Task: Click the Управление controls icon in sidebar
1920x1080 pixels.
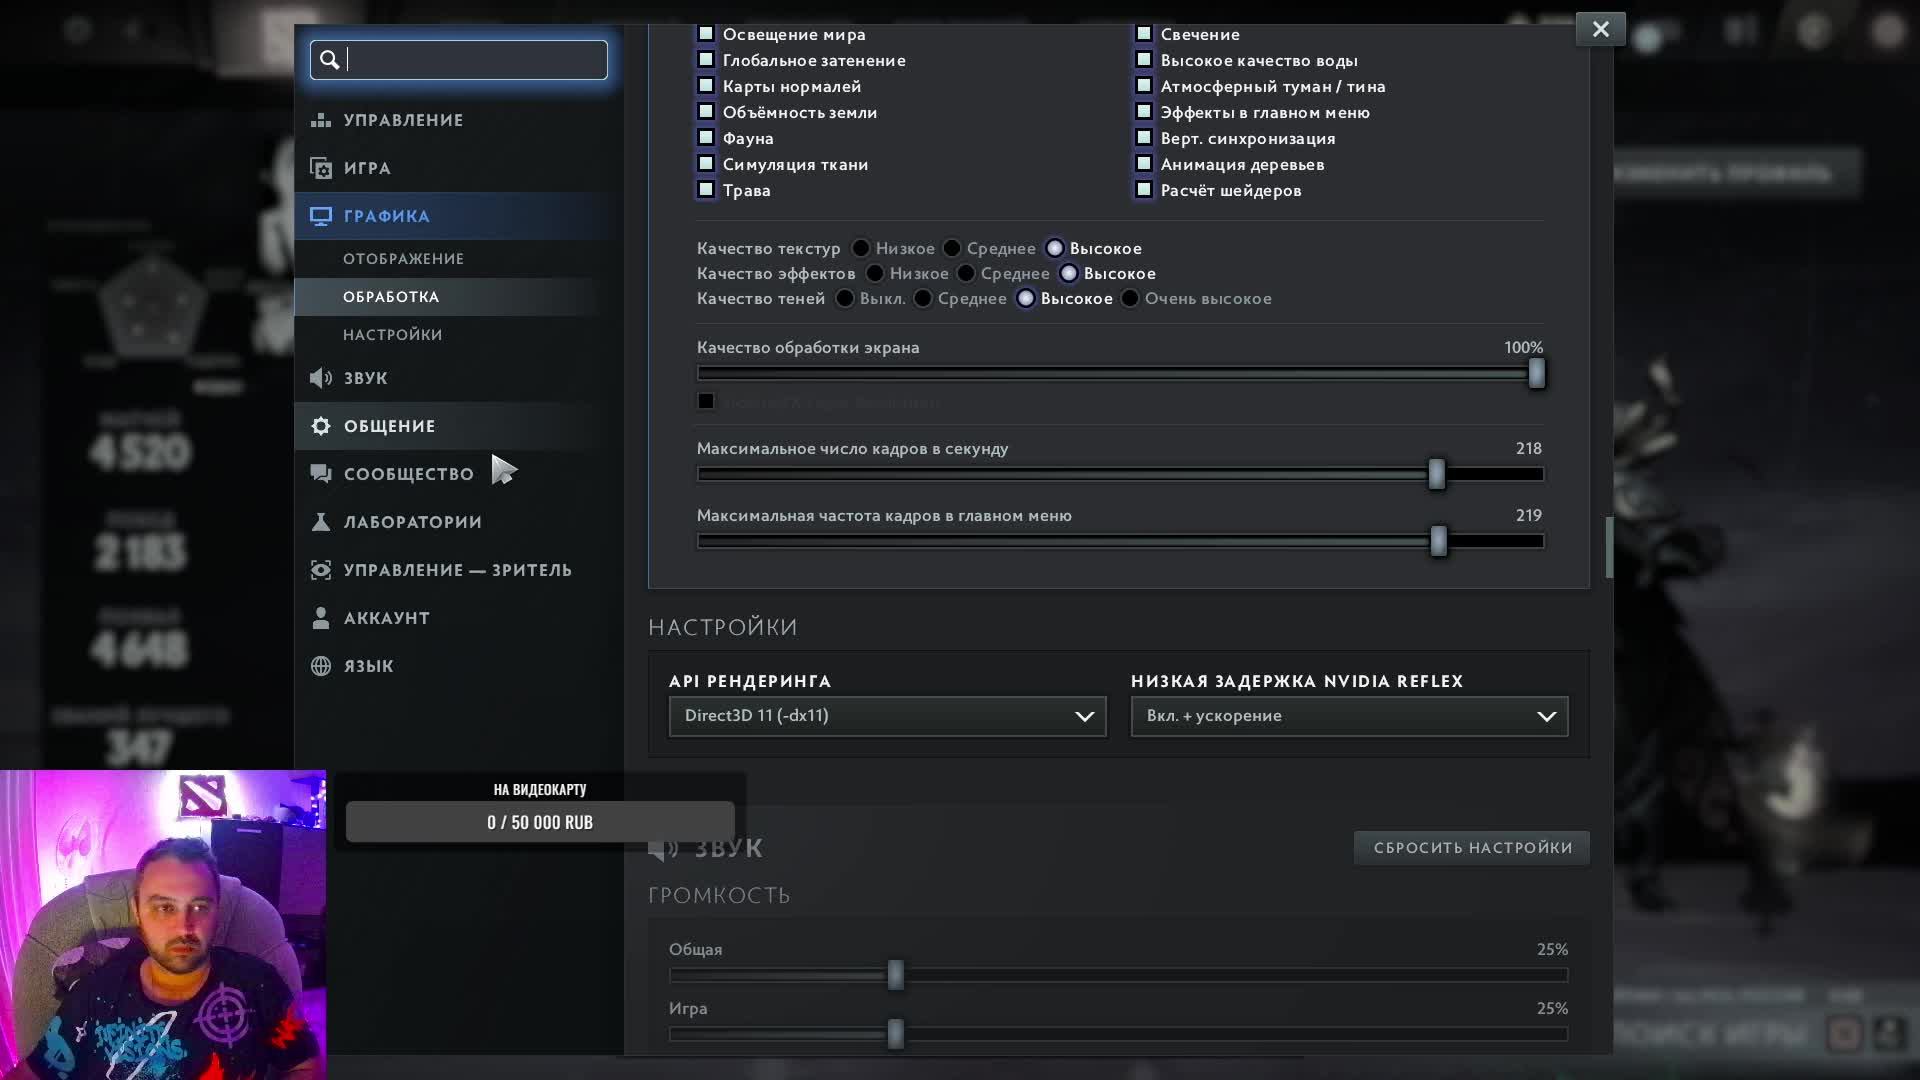Action: (321, 120)
